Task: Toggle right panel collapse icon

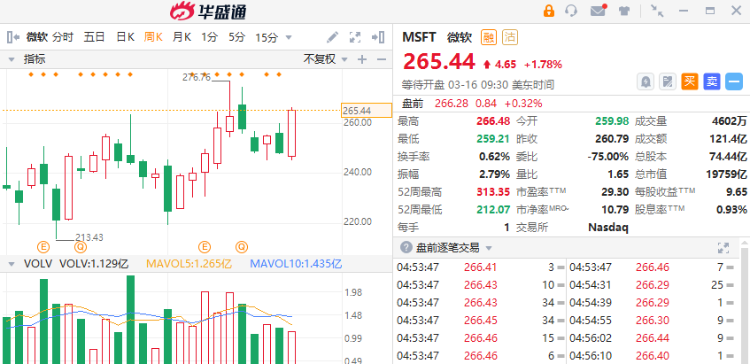Action: [x=378, y=37]
